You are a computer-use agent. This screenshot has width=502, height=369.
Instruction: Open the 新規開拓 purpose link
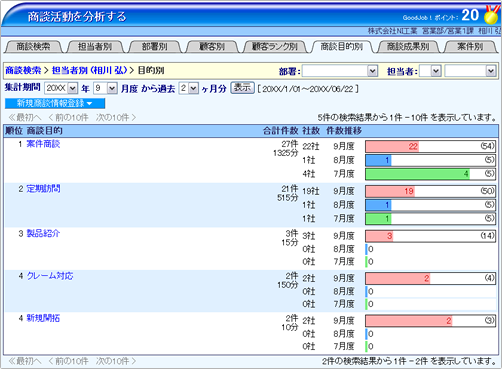[43, 318]
